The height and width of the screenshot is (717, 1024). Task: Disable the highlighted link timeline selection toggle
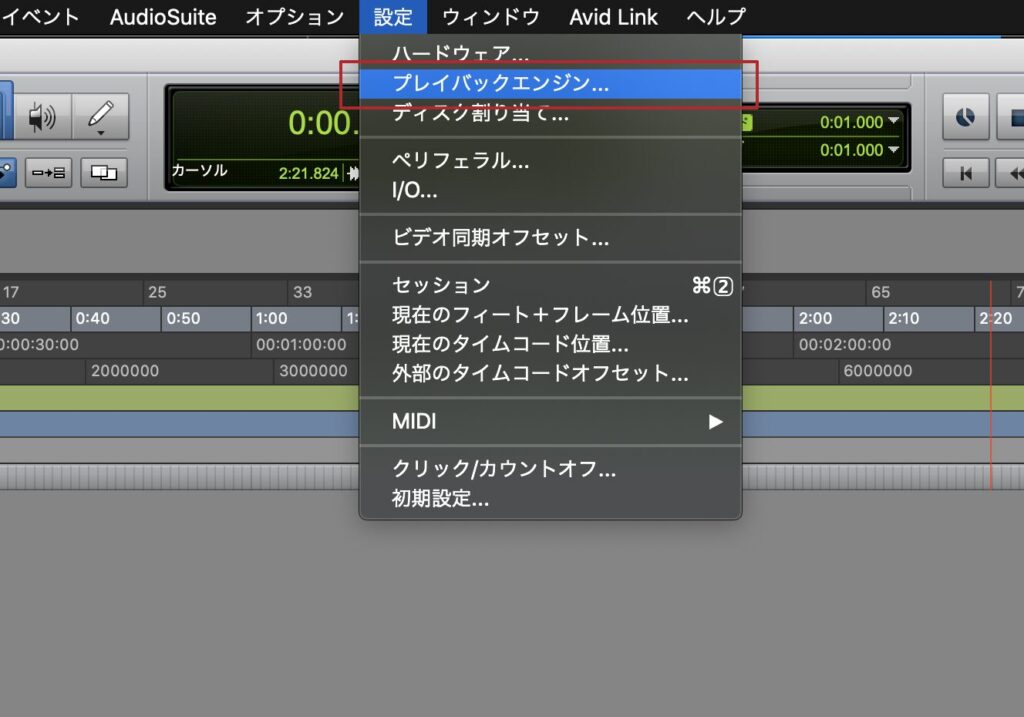(x=6, y=170)
